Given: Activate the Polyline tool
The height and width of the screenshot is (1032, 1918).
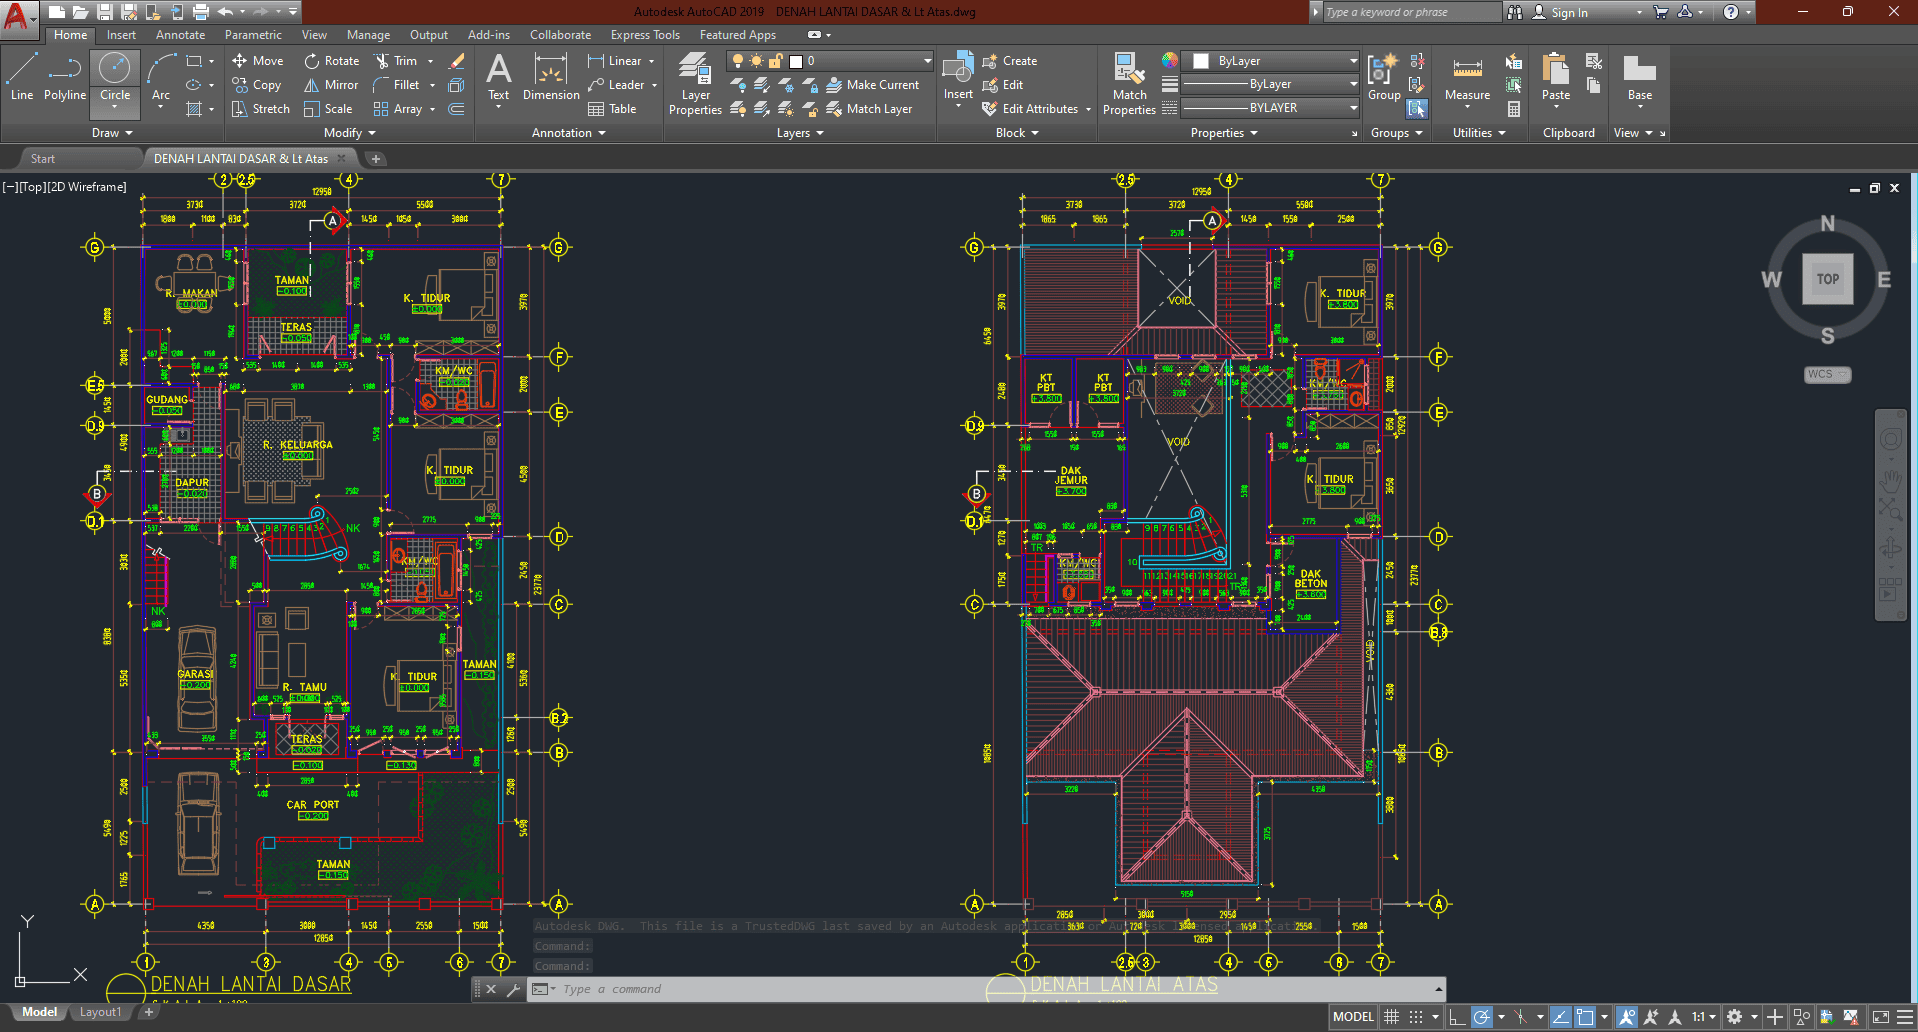Looking at the screenshot, I should 65,77.
